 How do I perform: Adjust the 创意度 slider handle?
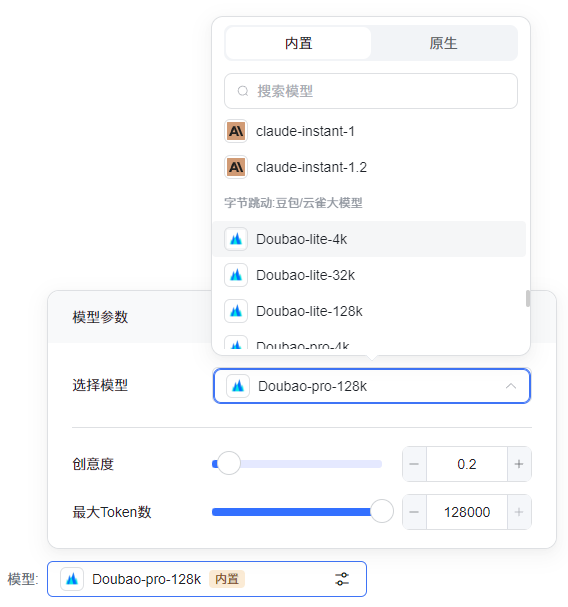coord(228,463)
